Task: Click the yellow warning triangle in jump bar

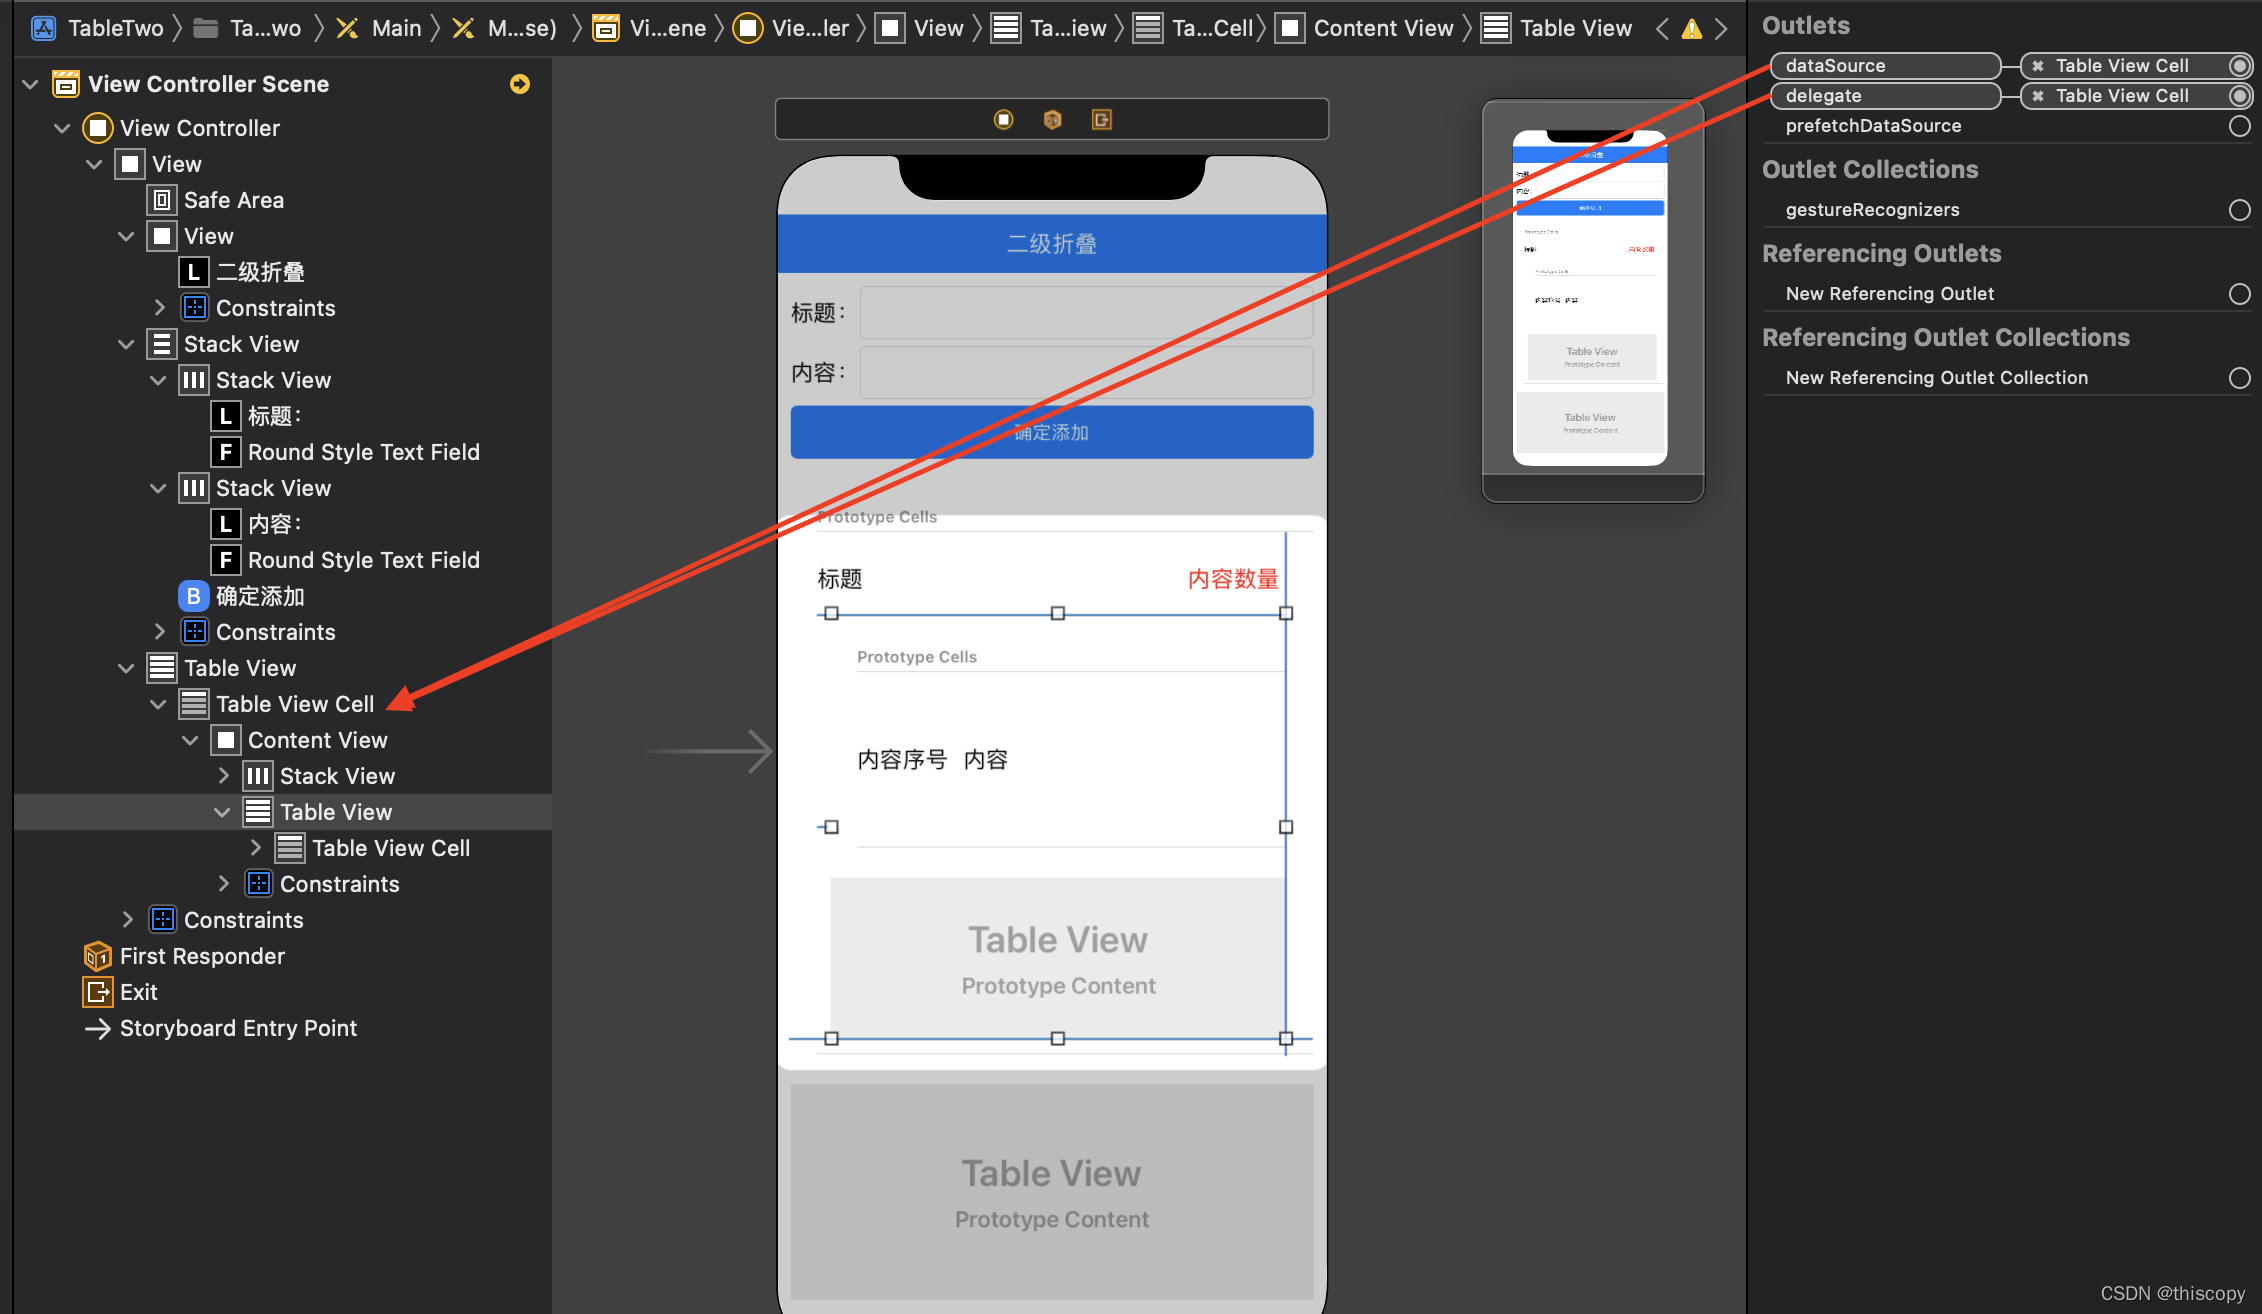Action: pos(1691,29)
